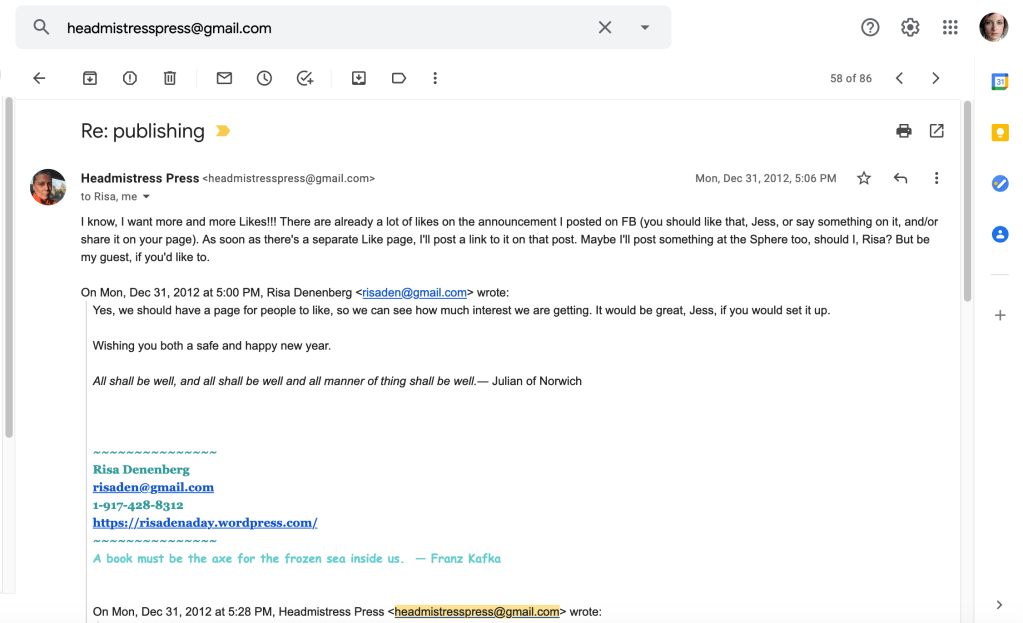The image size is (1023, 623).
Task: Show search options dropdown
Action: pyautogui.click(x=645, y=28)
